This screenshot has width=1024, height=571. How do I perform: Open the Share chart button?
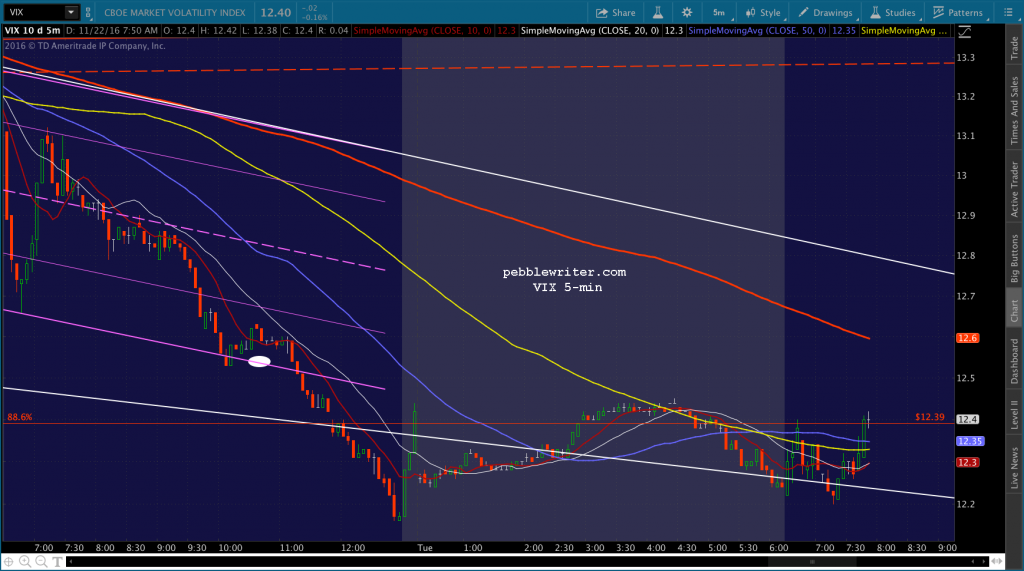point(615,12)
